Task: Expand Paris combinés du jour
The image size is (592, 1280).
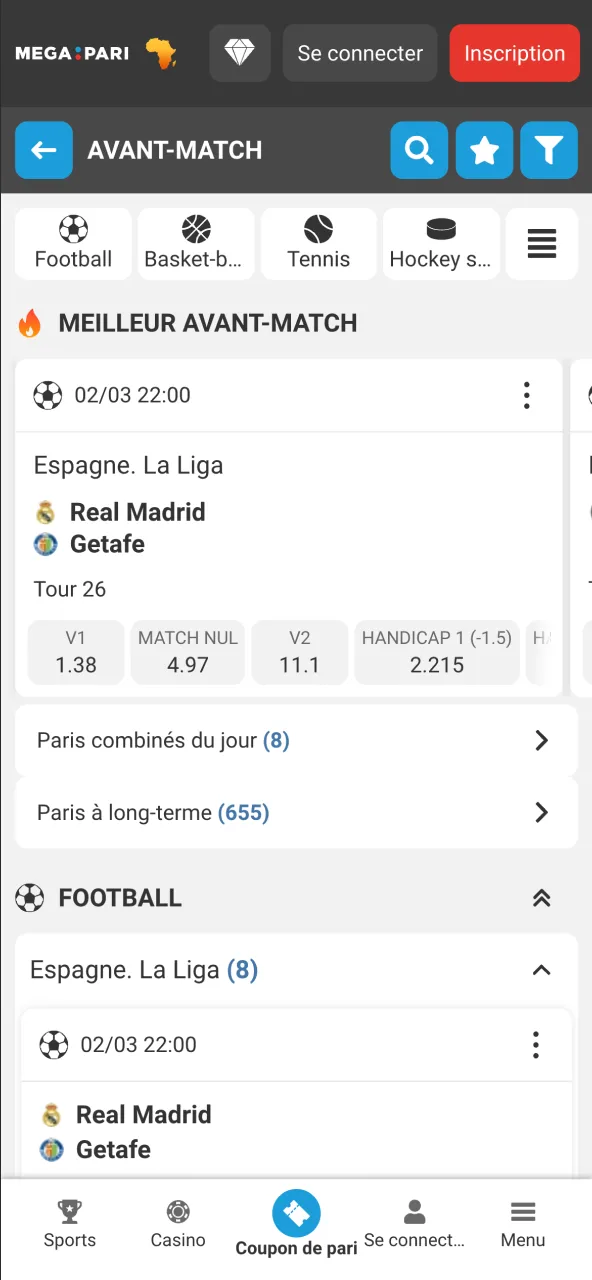Action: (x=296, y=740)
